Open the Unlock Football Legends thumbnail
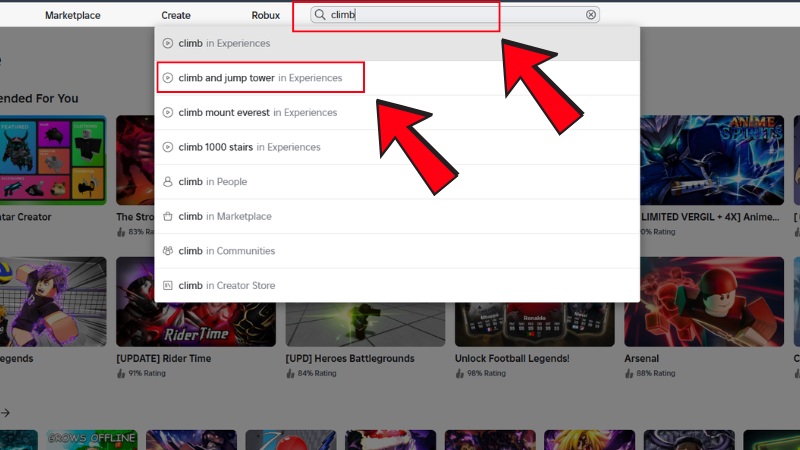Image resolution: width=800 pixels, height=450 pixels. pyautogui.click(x=535, y=324)
